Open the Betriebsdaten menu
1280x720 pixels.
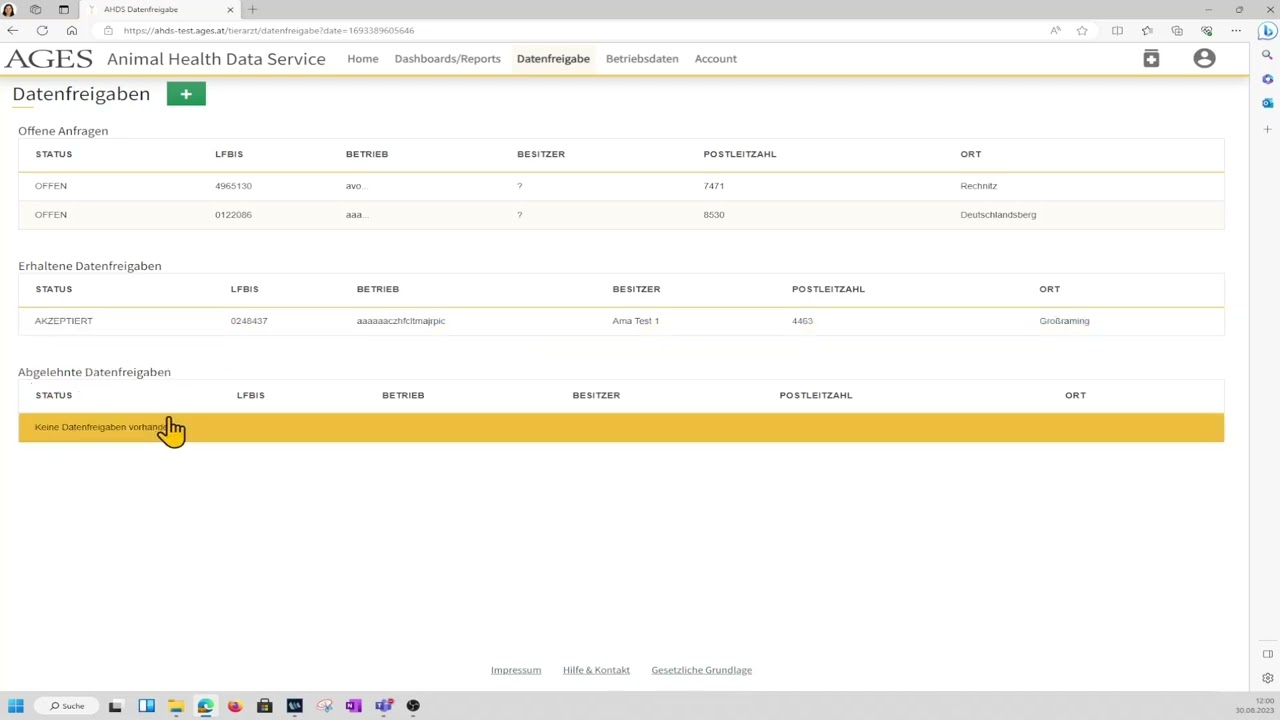pos(642,59)
